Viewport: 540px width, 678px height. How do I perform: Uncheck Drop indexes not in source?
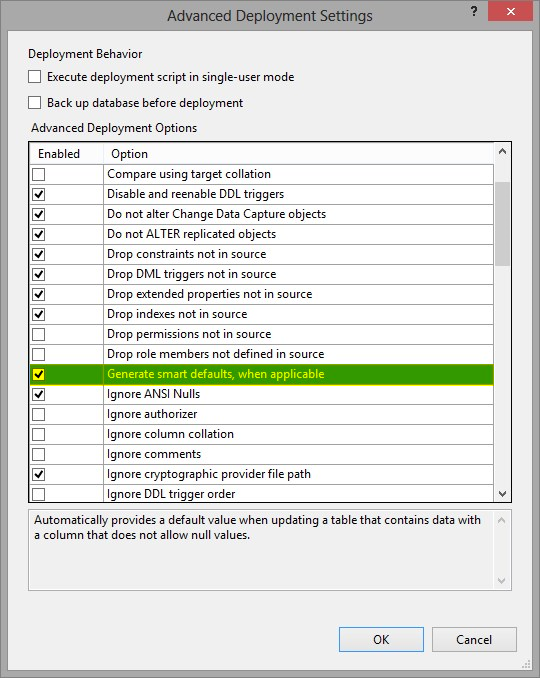pos(38,314)
